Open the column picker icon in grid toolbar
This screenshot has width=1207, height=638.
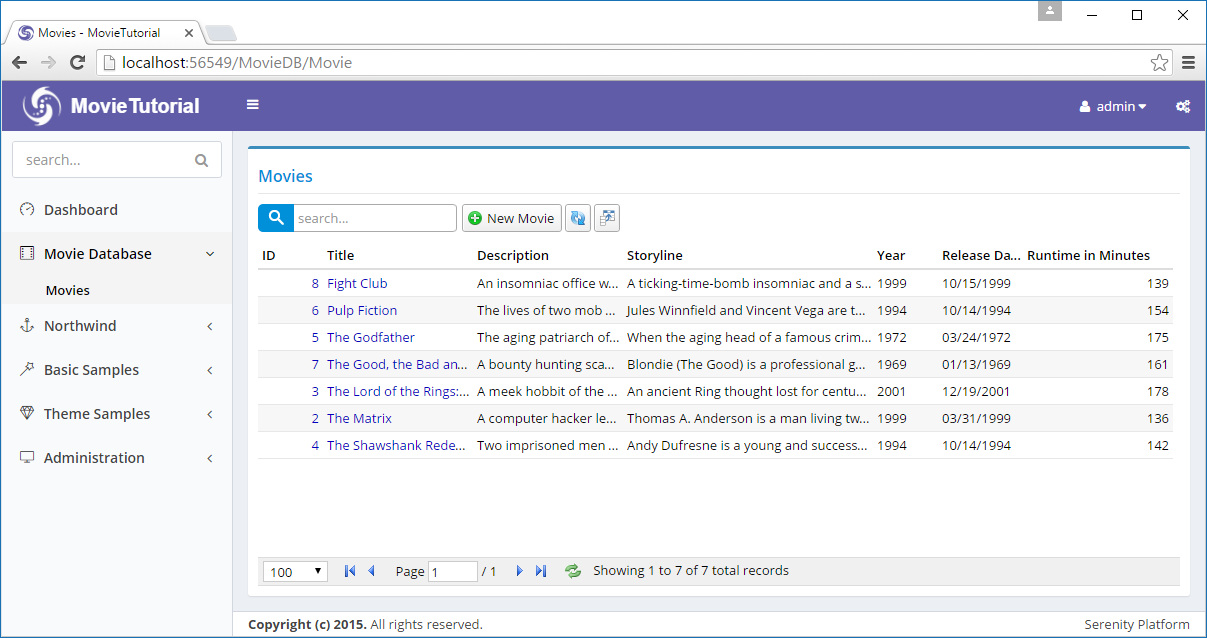607,218
